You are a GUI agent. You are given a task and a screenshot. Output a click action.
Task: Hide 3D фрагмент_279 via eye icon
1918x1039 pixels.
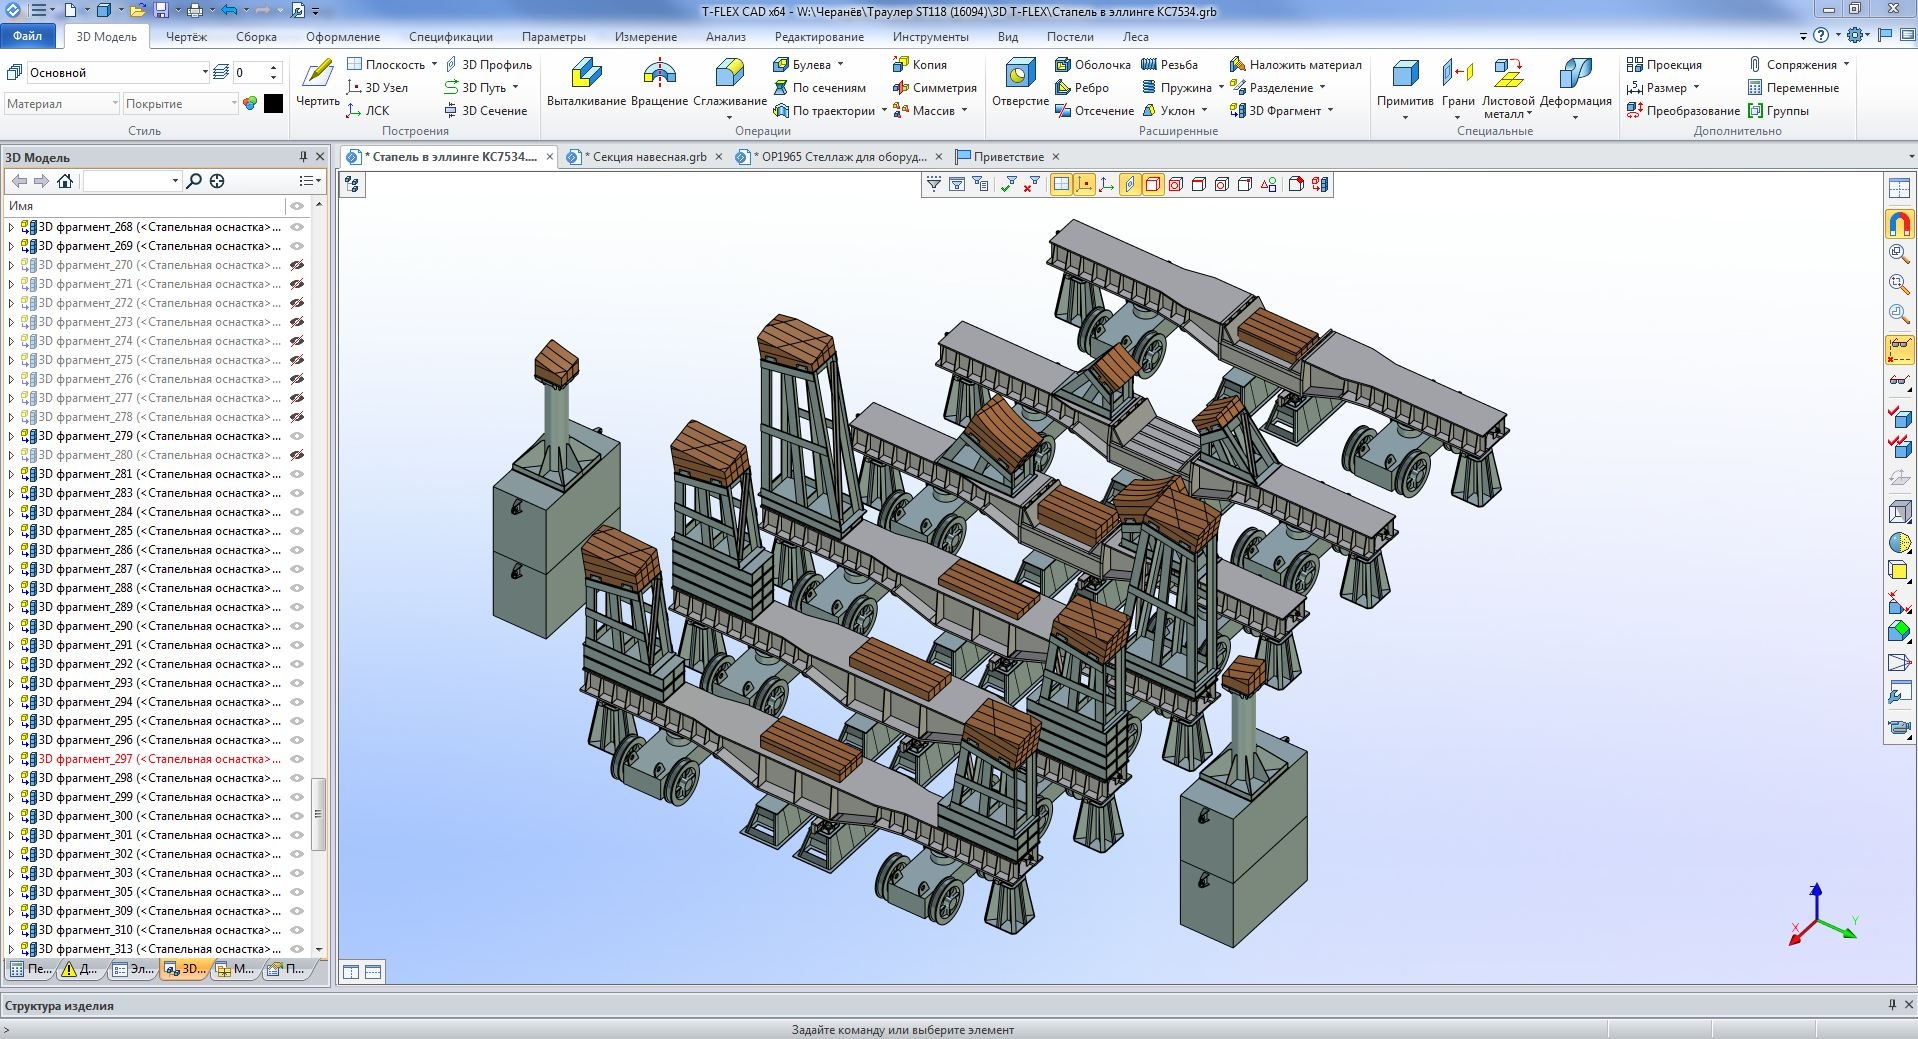[x=297, y=436]
